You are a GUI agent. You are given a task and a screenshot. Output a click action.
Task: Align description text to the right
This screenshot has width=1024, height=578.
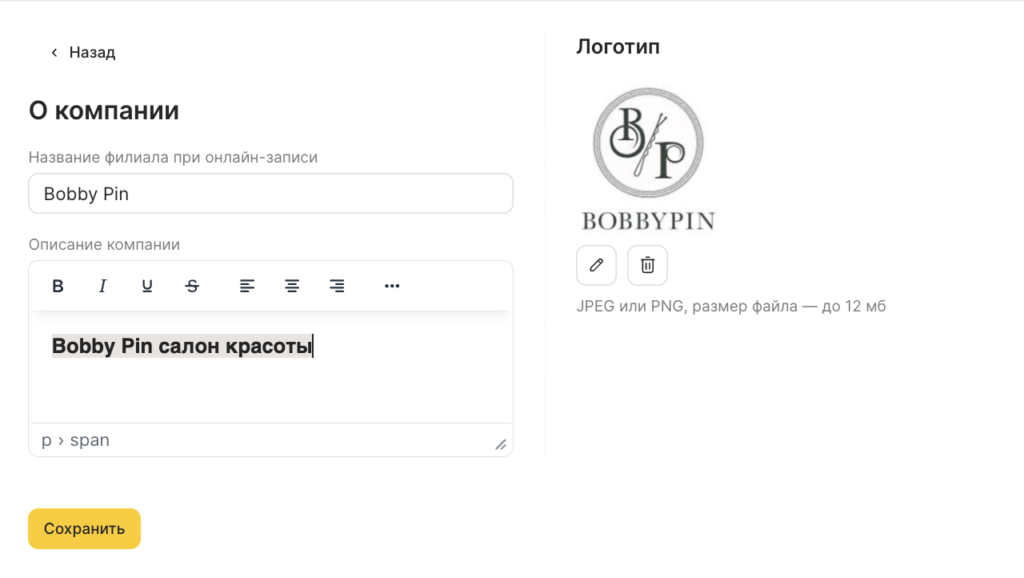pos(337,286)
